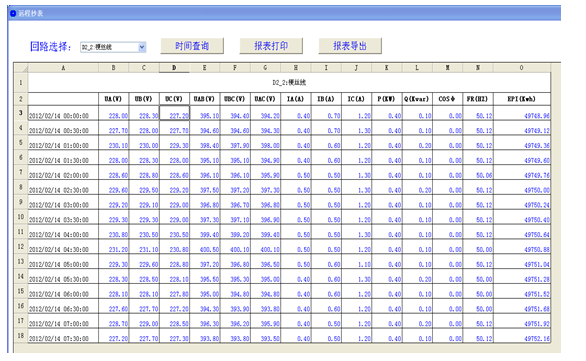The width and height of the screenshot is (586, 361).
Task: Click the 报表导出 button
Action: [x=350, y=46]
